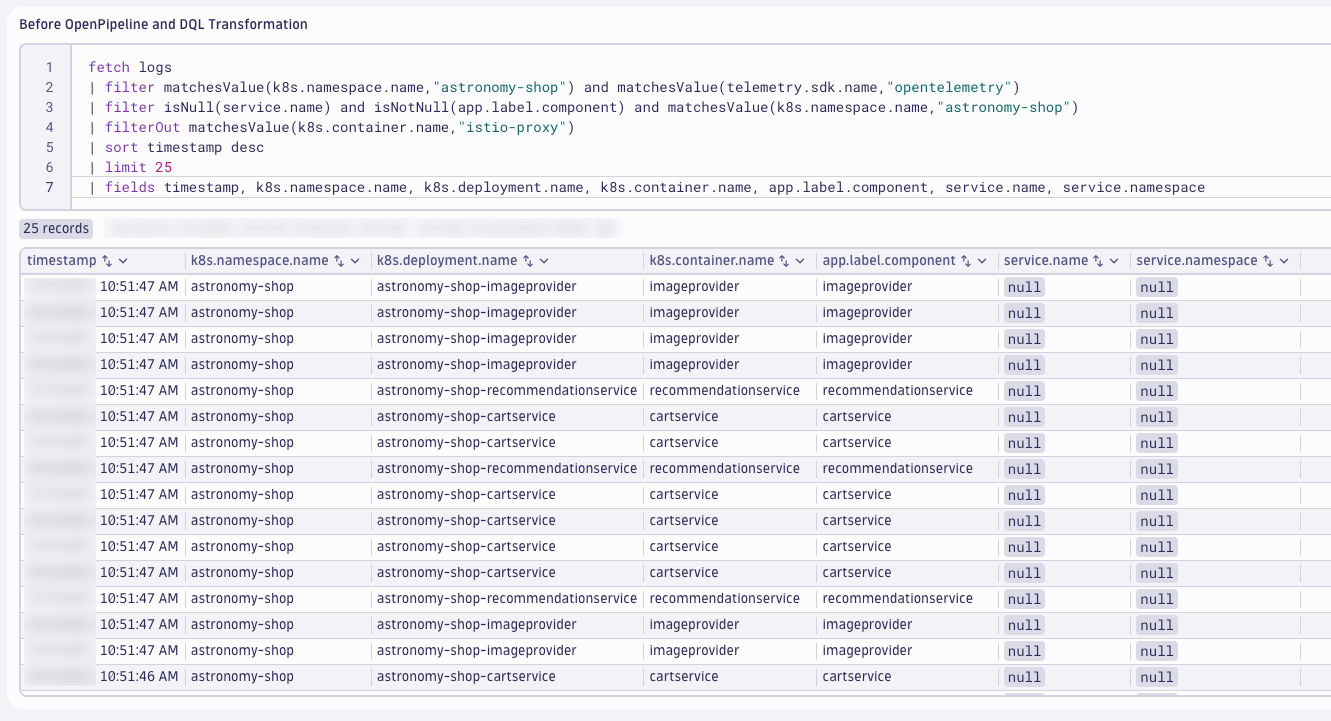The width and height of the screenshot is (1331, 721).
Task: Sort by the timestamp column icon
Action: tap(107, 261)
